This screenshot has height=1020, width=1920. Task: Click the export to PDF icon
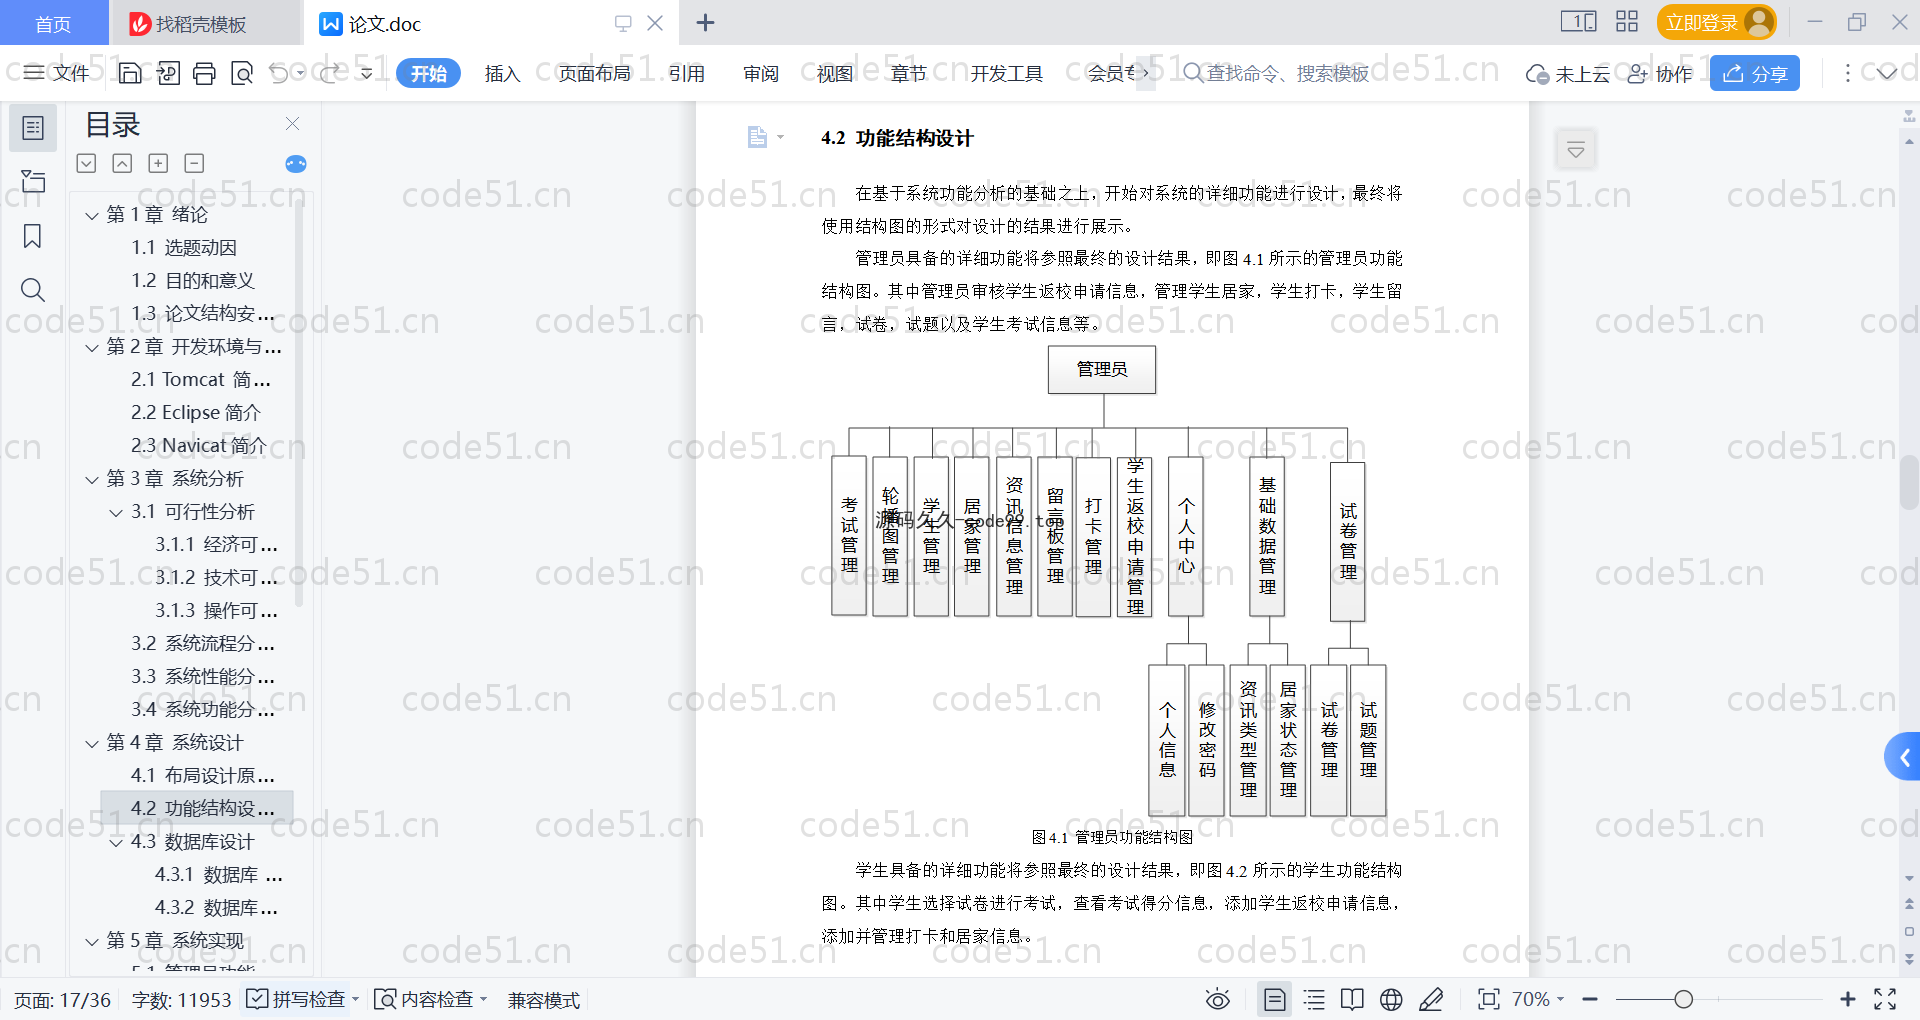[168, 73]
